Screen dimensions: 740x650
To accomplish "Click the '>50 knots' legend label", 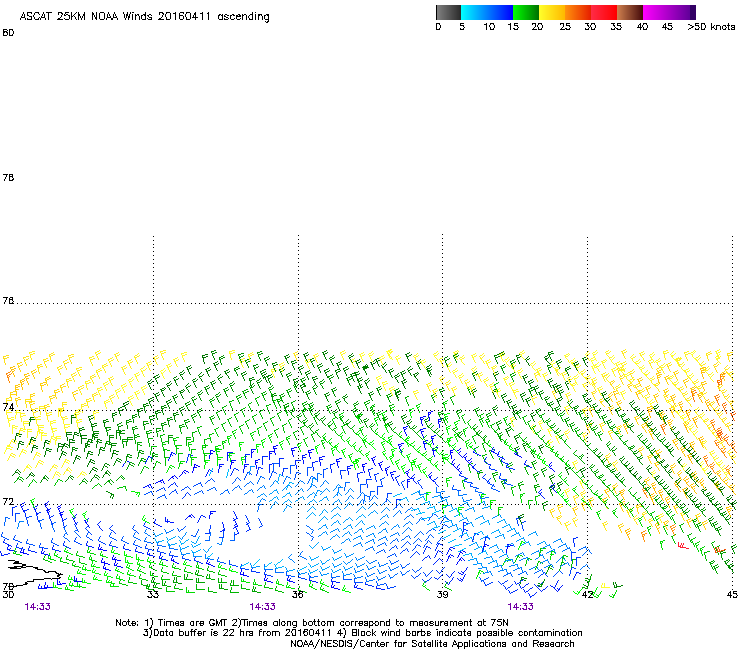I will click(711, 27).
